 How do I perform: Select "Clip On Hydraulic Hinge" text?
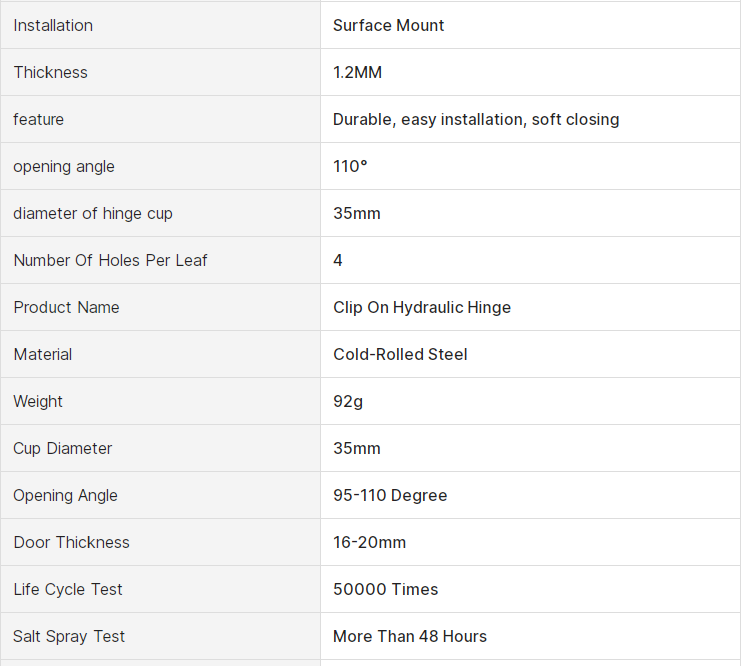pos(422,307)
